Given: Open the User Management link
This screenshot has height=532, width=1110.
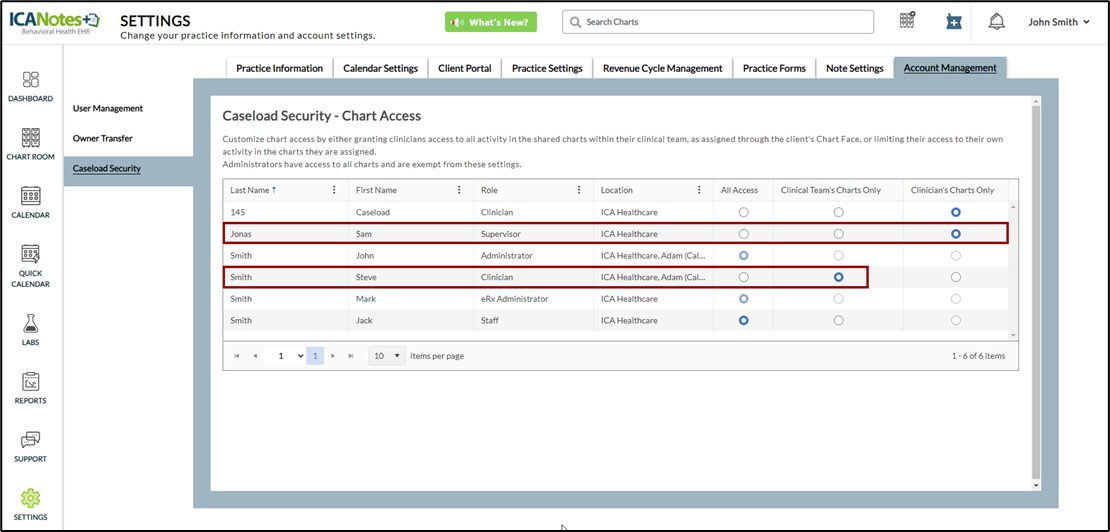Looking at the screenshot, I should tap(108, 108).
